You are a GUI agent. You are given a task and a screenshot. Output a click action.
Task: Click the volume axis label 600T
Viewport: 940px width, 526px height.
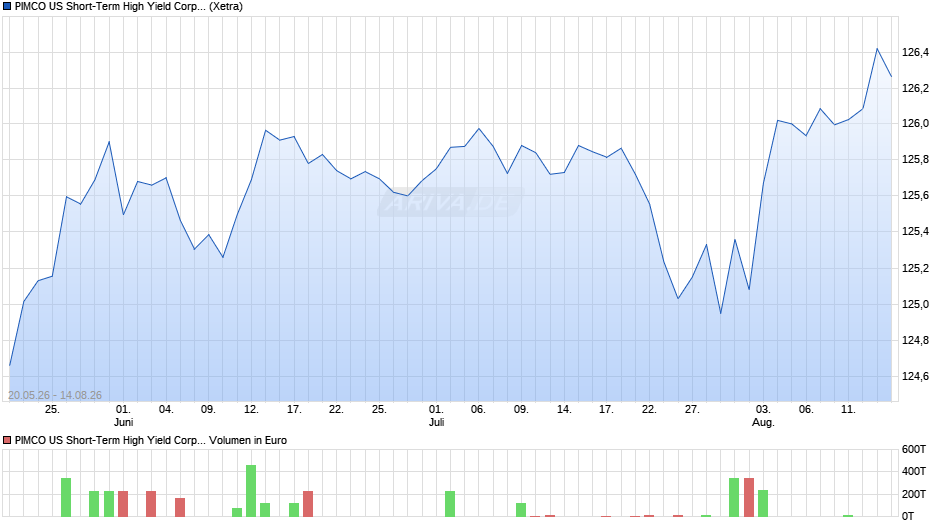914,449
